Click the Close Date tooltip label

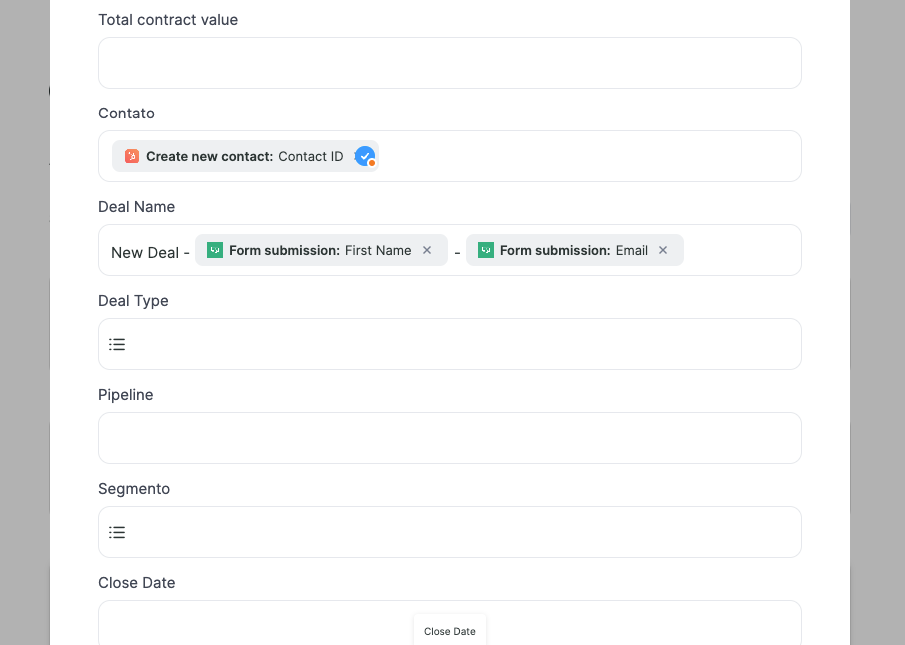pos(450,631)
